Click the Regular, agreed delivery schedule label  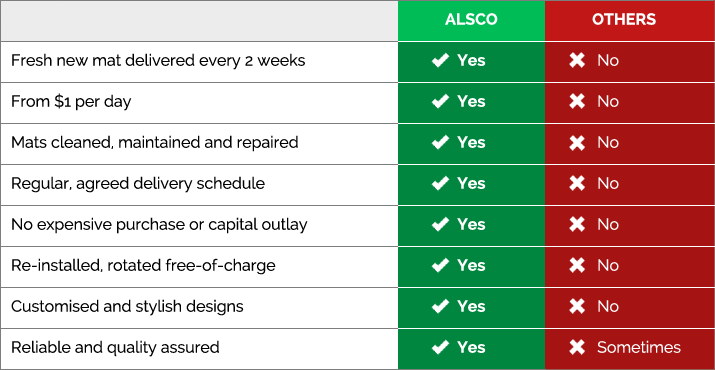coord(138,183)
